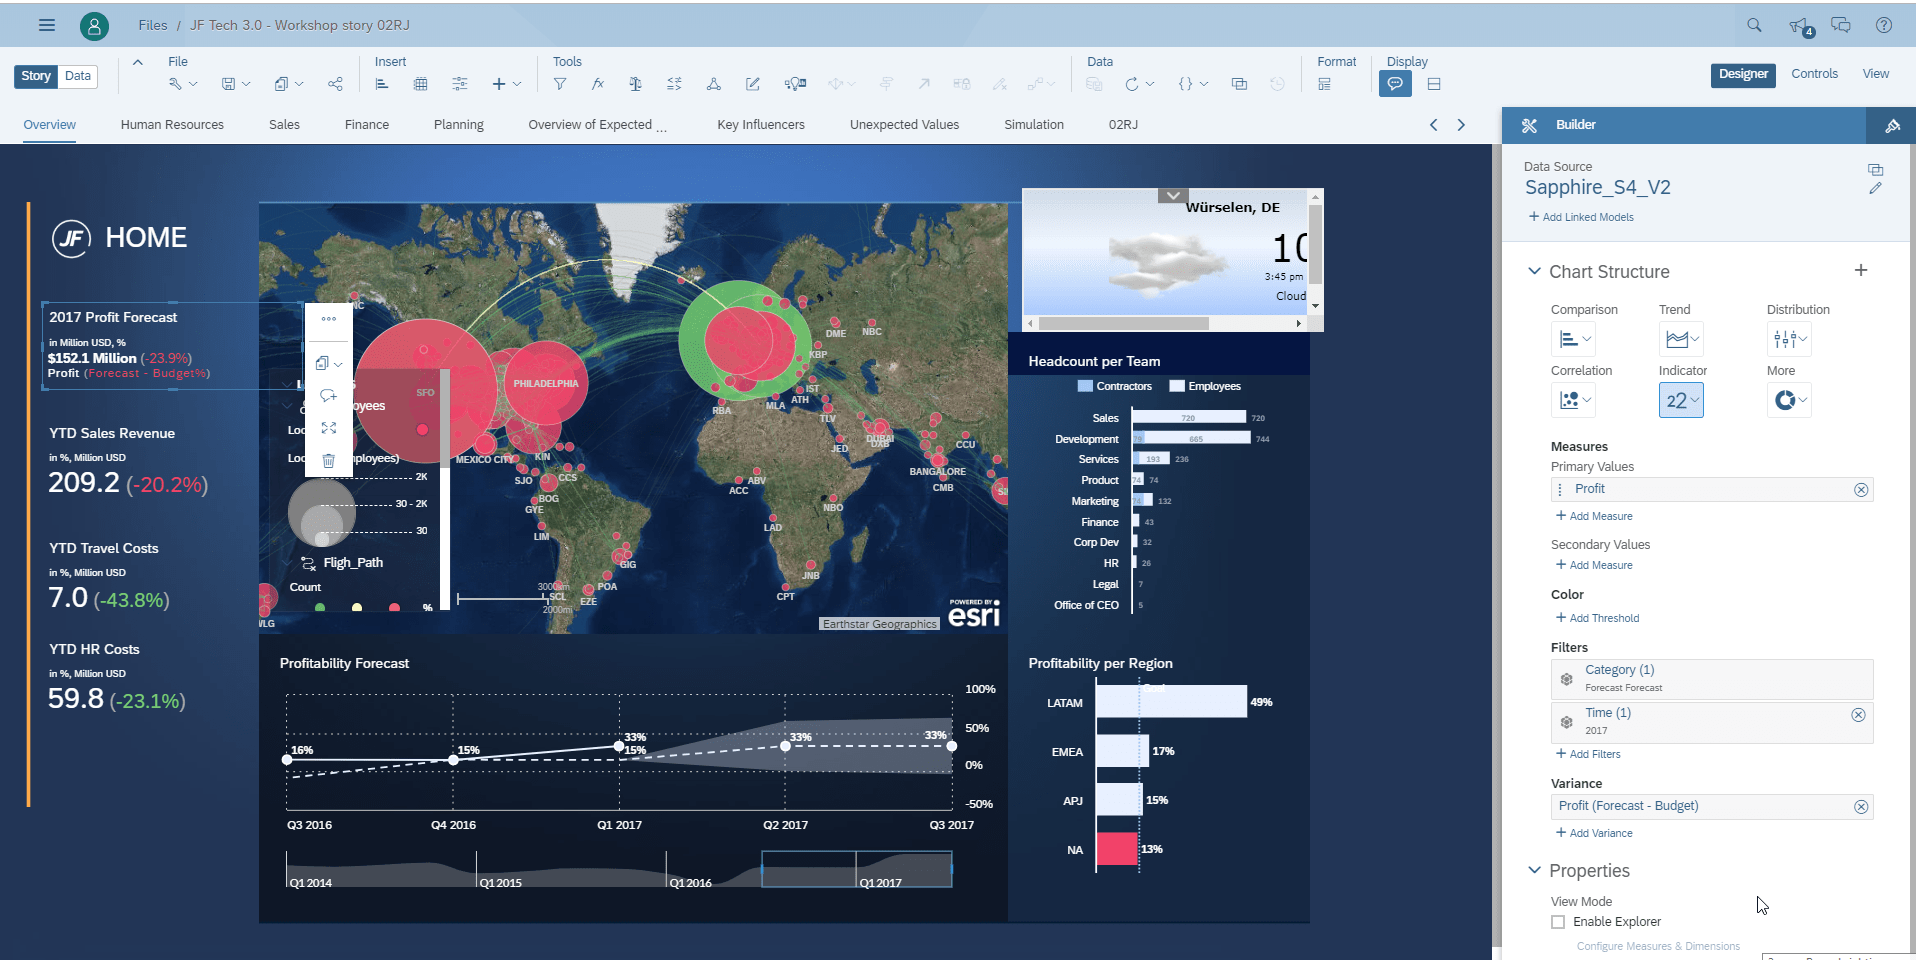This screenshot has height=960, width=1916.
Task: Switch to the Human Resources page tab
Action: [172, 125]
